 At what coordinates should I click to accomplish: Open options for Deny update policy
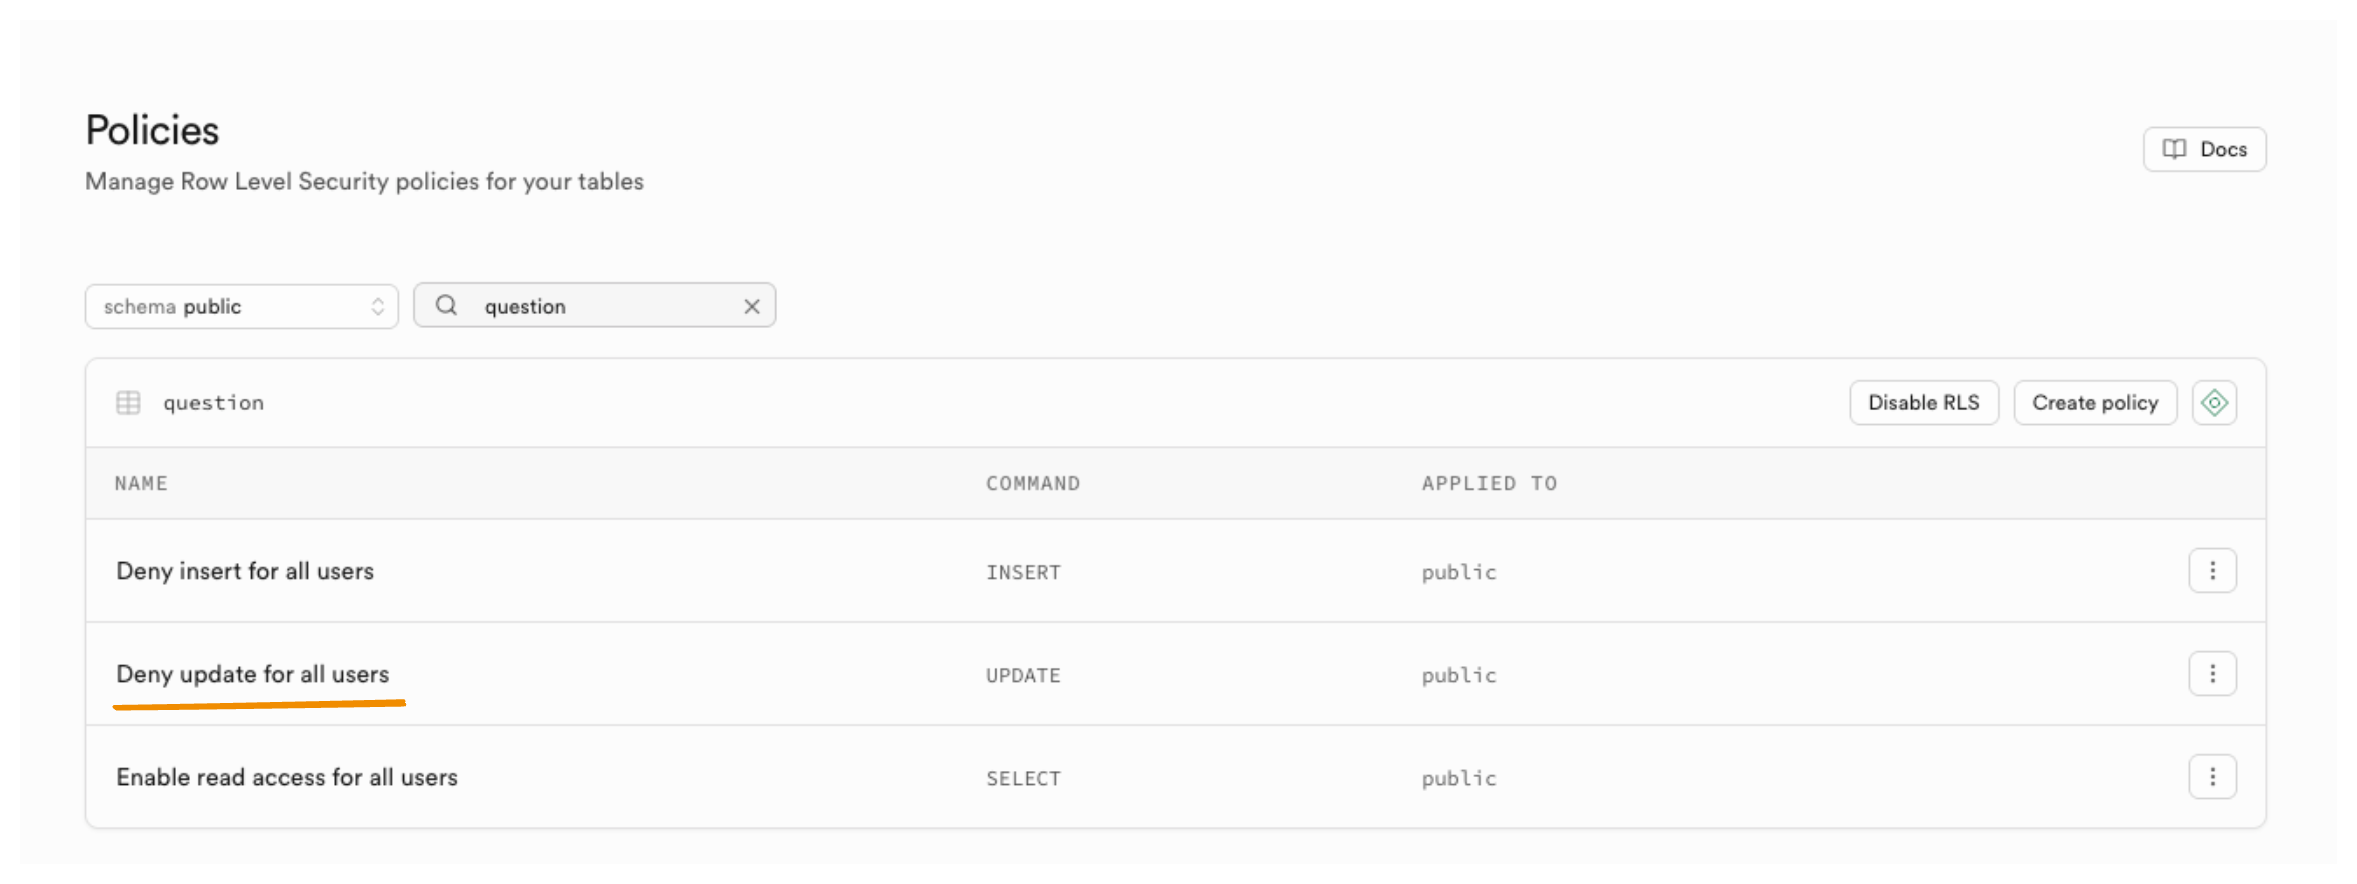pyautogui.click(x=2212, y=674)
